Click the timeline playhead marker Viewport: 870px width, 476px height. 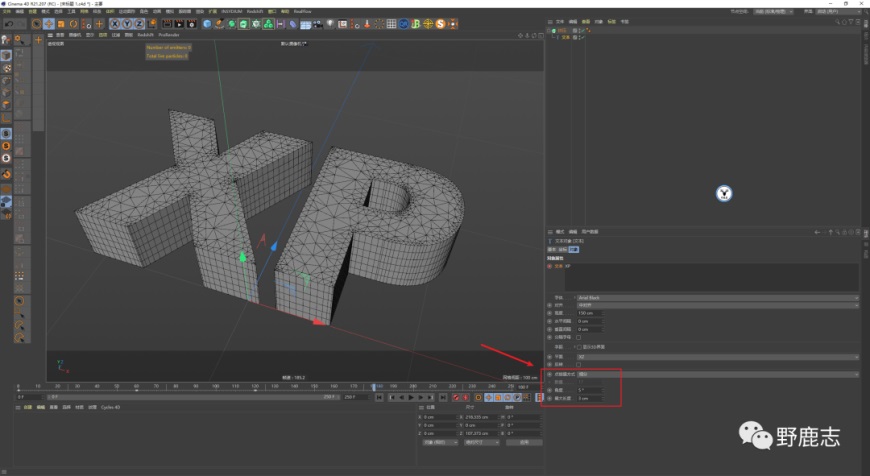coord(373,387)
